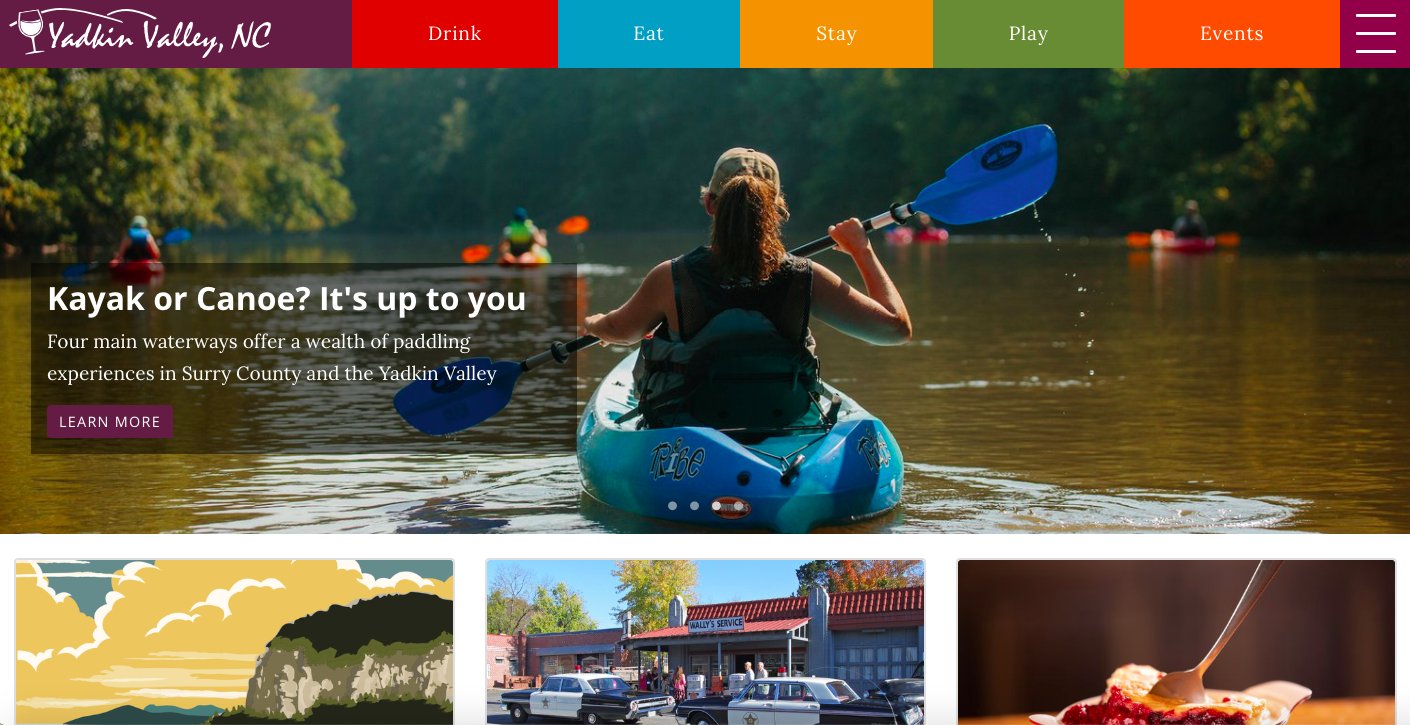Open the hamburger menu

[x=1375, y=34]
